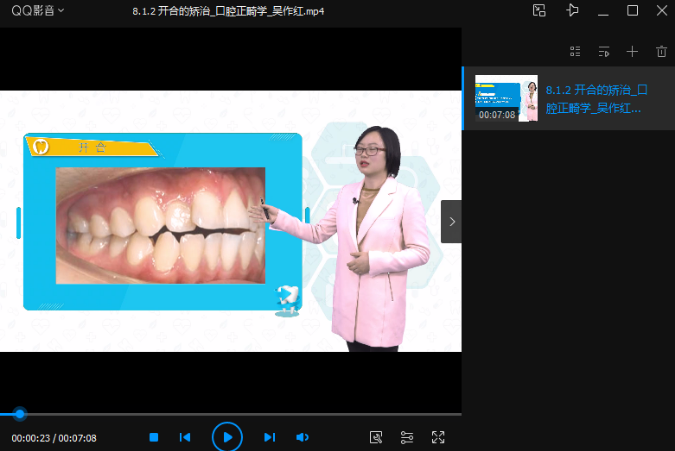
Task: Mute the audio using the speaker icon
Action: (302, 437)
